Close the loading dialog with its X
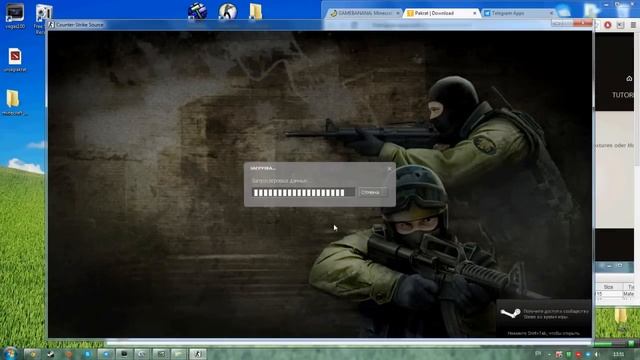640x360 pixels. tap(389, 168)
